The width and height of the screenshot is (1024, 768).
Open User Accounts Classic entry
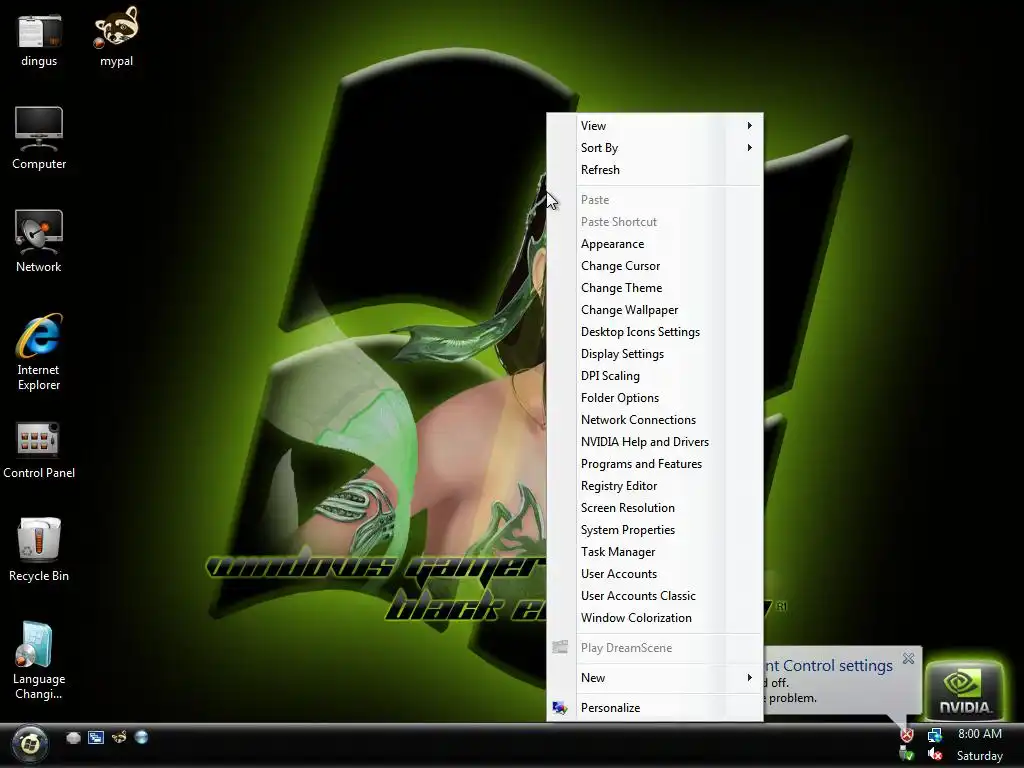654,596
